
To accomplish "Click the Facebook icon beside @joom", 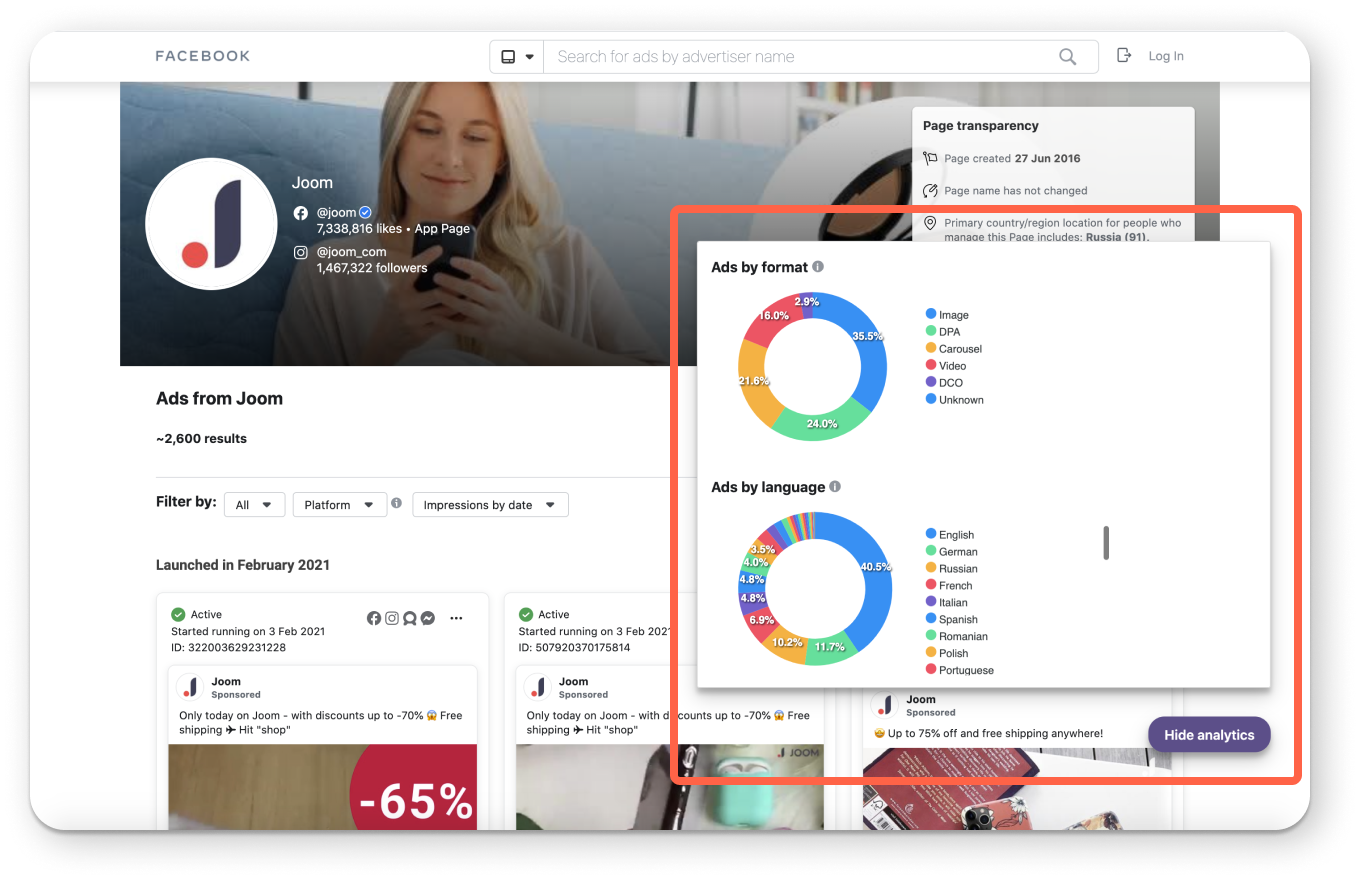I will tap(300, 213).
